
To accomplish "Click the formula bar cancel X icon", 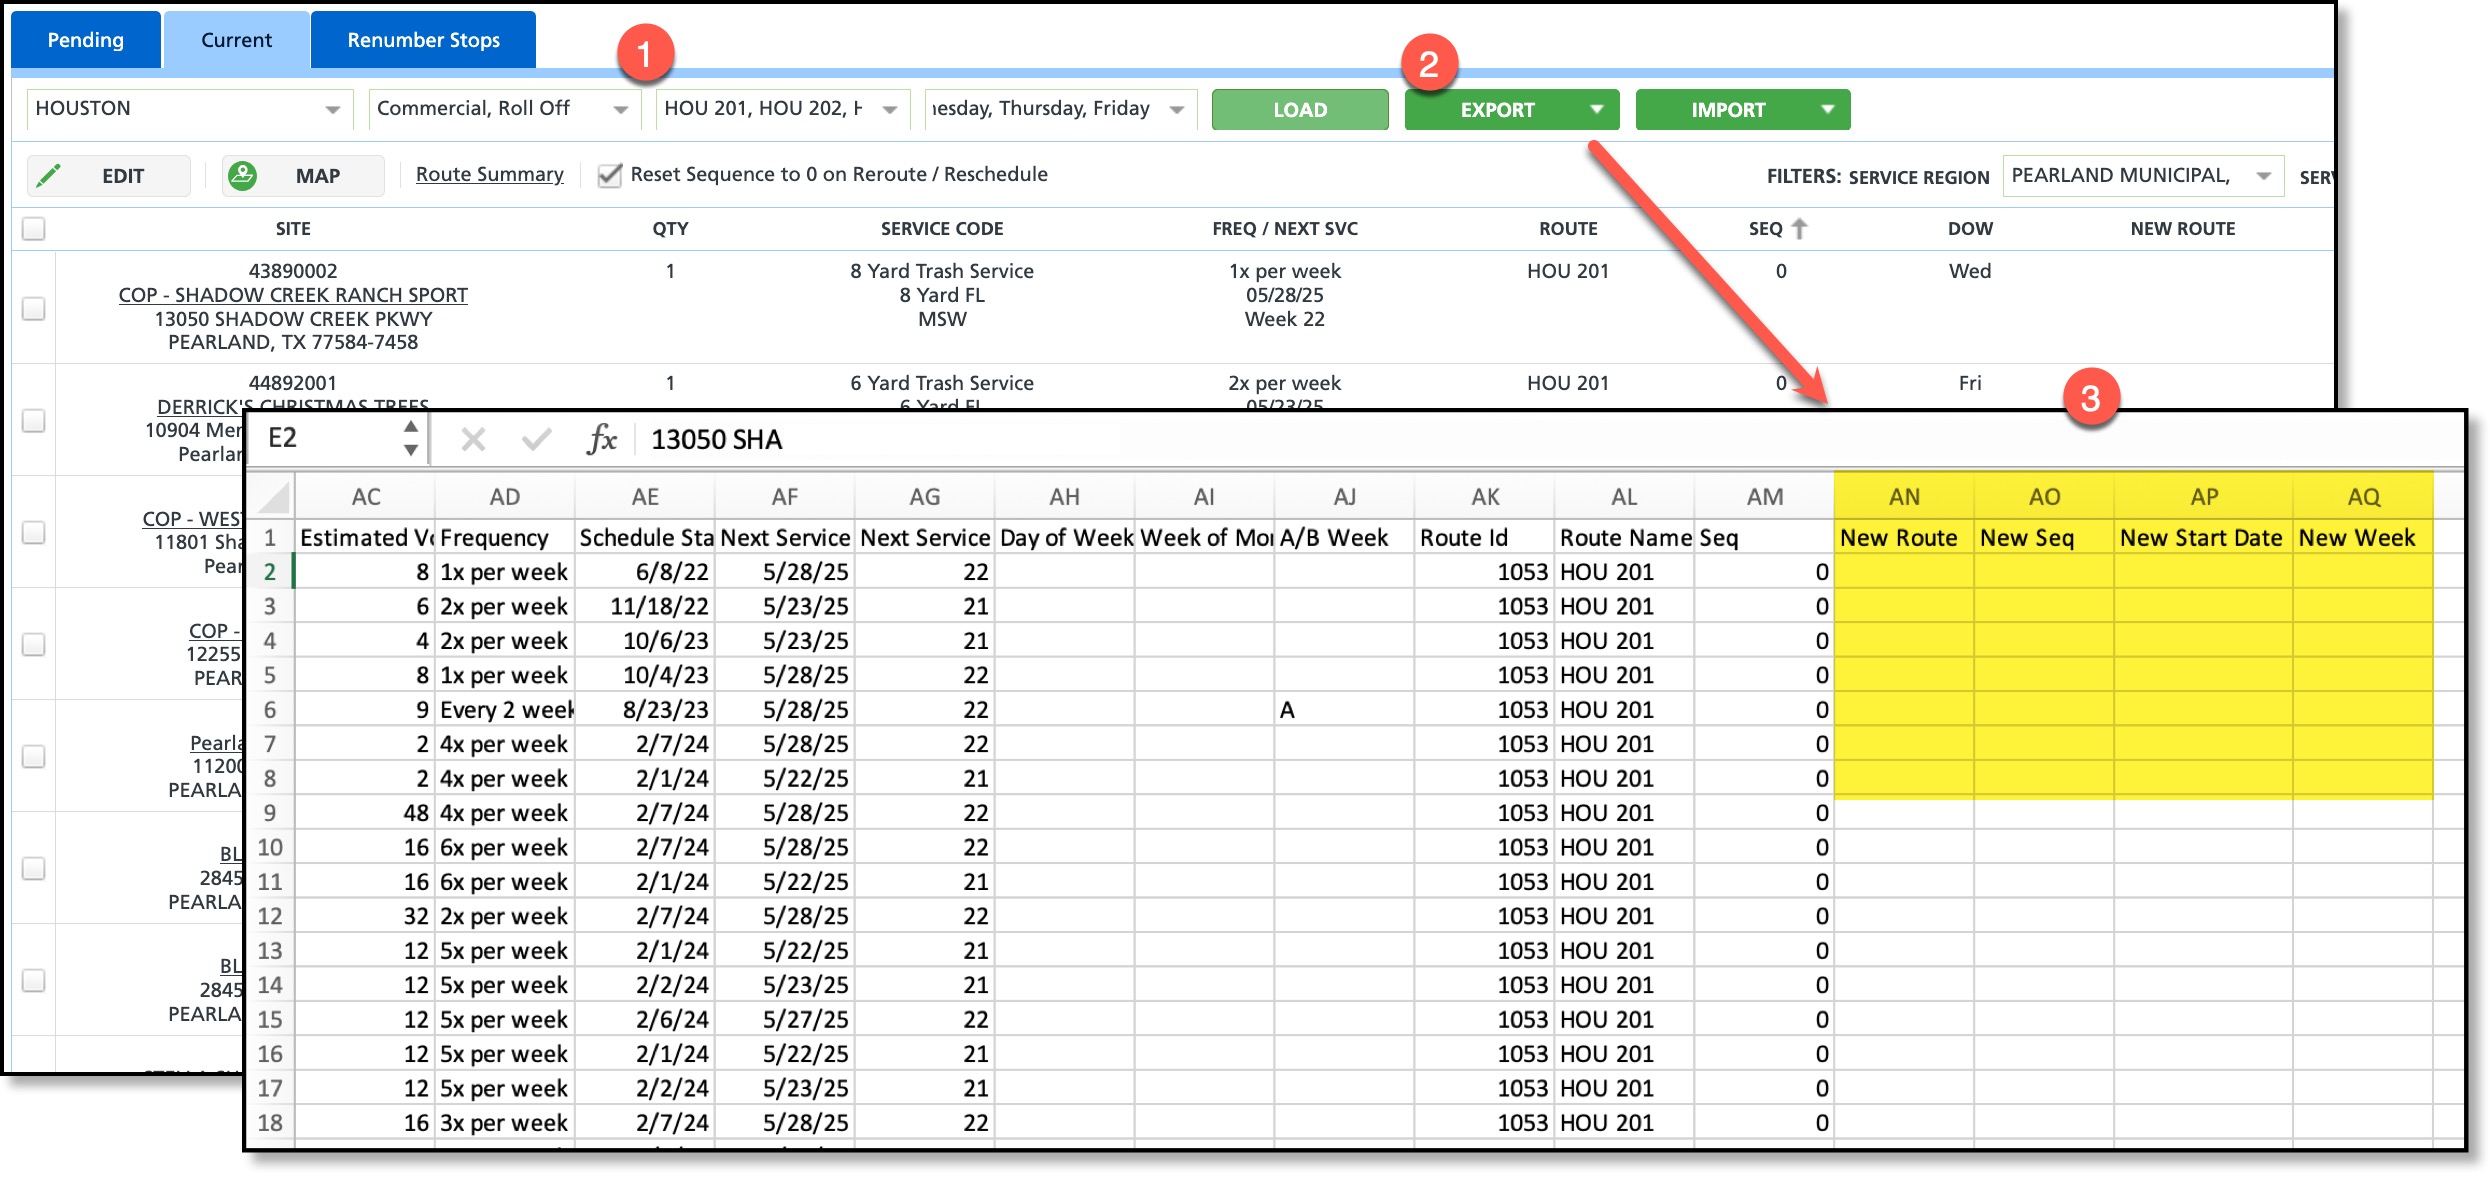I will coord(473,439).
